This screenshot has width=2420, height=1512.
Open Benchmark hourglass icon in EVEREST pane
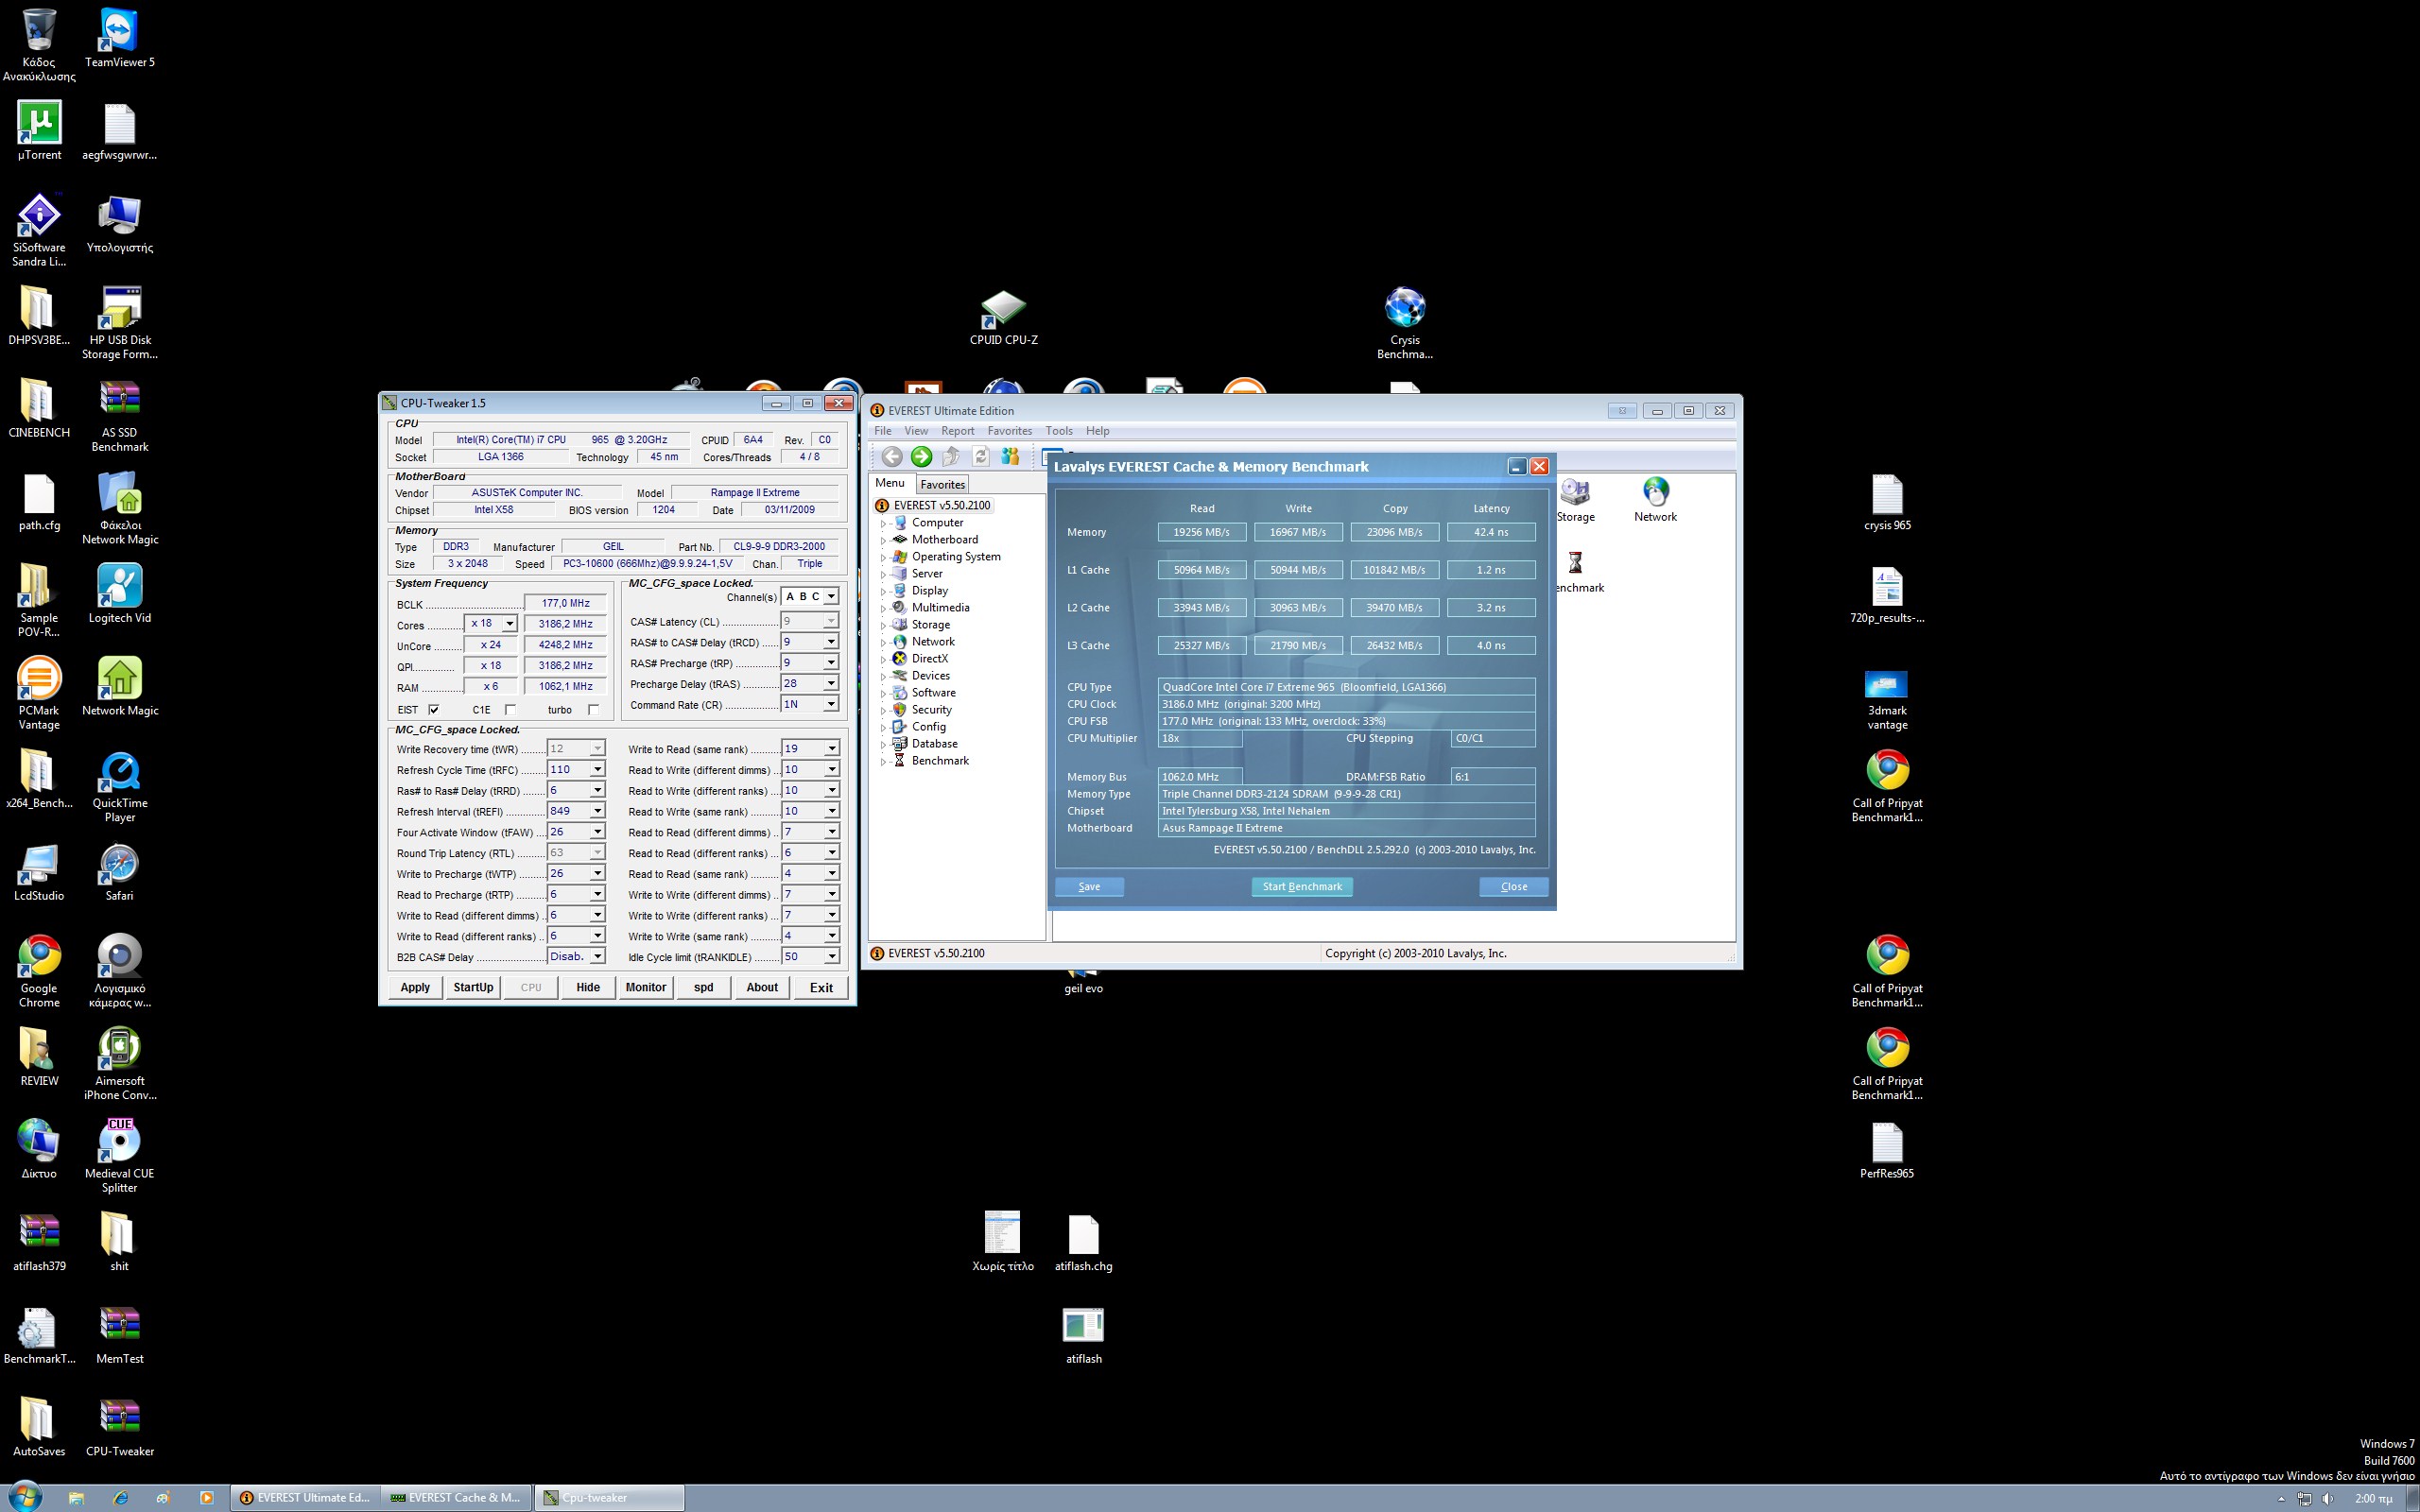point(1576,571)
